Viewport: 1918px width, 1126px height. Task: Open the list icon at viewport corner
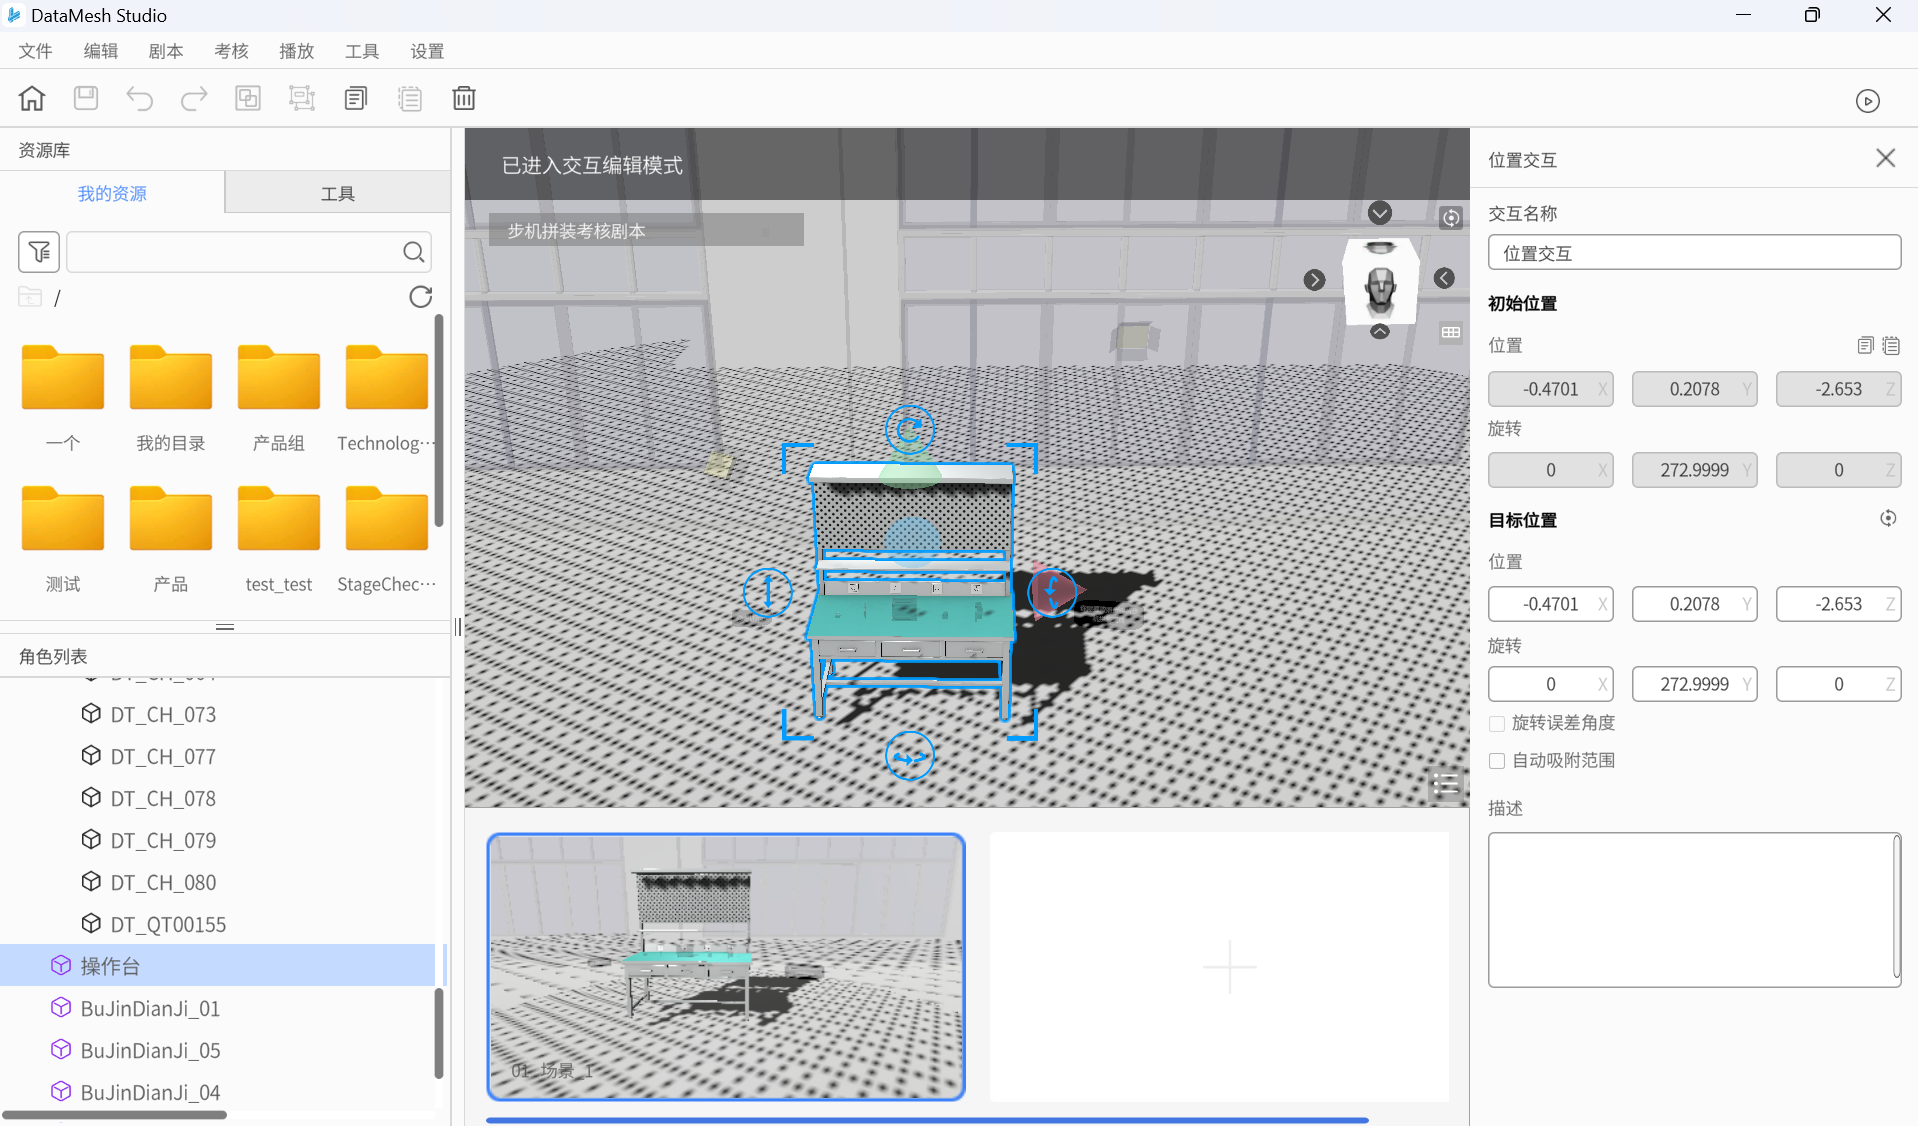click(1446, 785)
